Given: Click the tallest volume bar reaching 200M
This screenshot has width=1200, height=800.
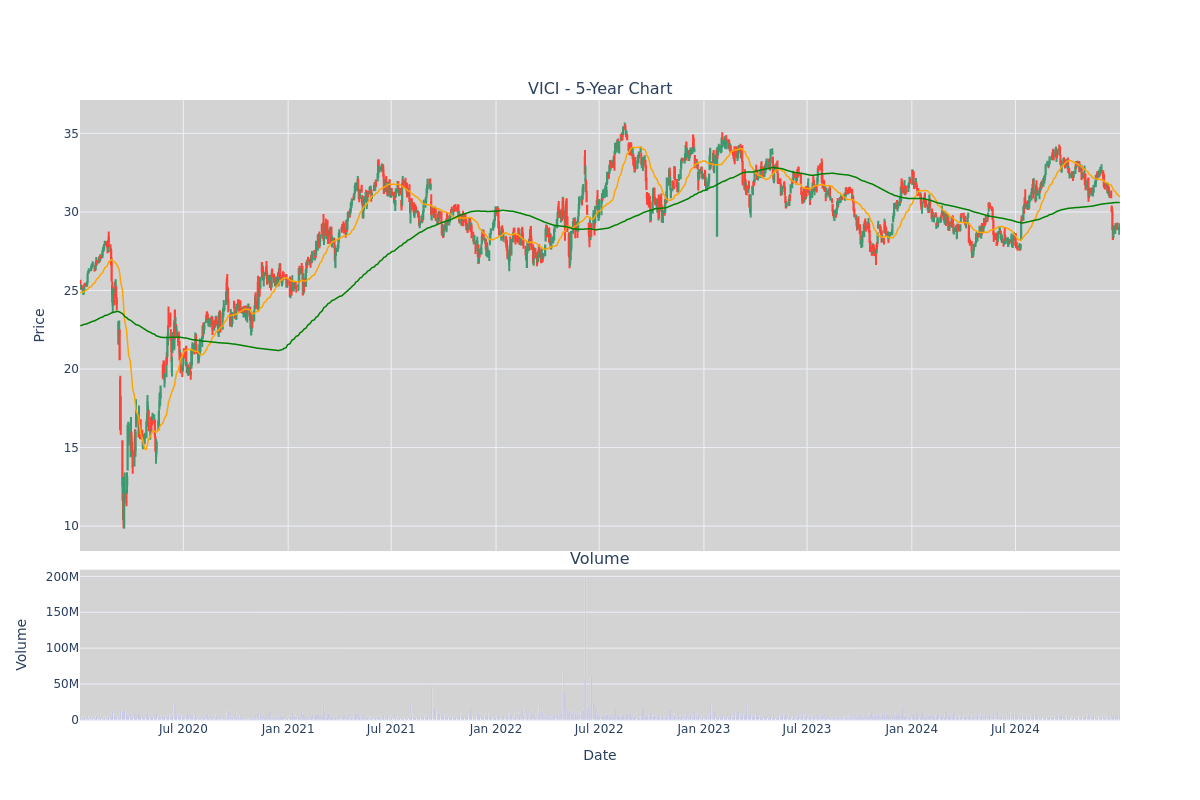Looking at the screenshot, I should tap(586, 648).
